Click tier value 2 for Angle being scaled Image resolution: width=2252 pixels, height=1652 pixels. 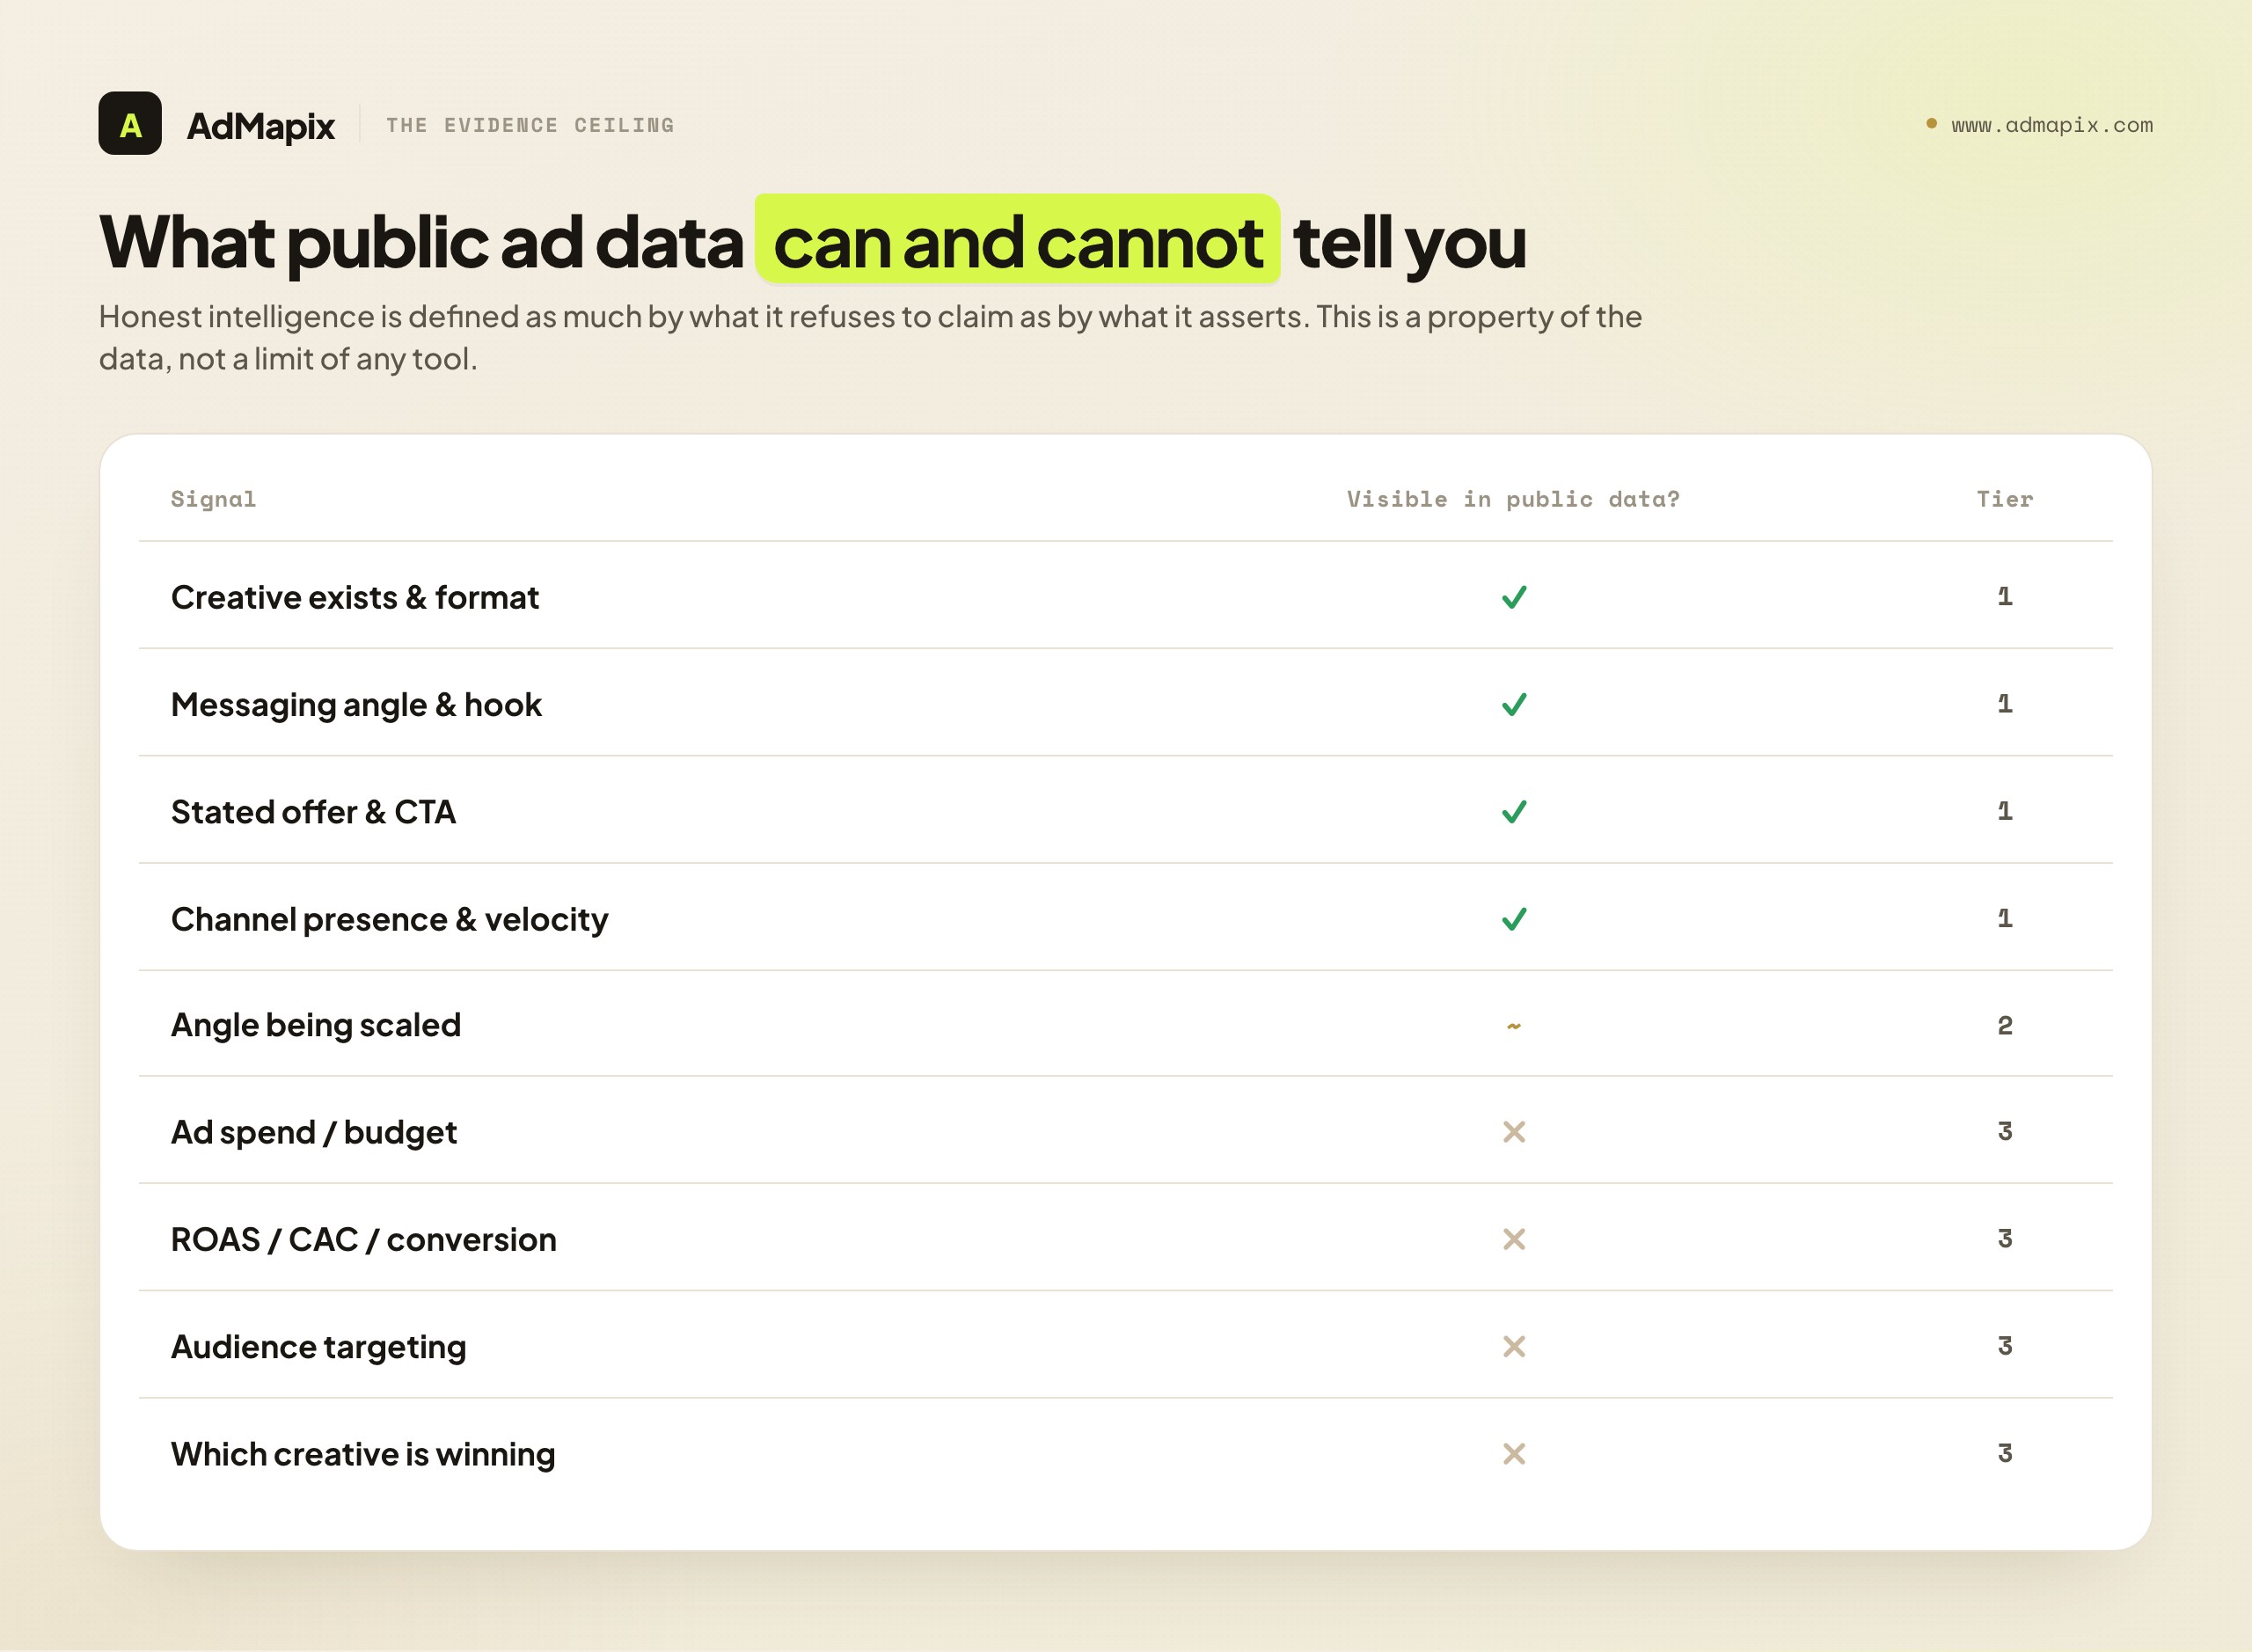(2004, 1025)
